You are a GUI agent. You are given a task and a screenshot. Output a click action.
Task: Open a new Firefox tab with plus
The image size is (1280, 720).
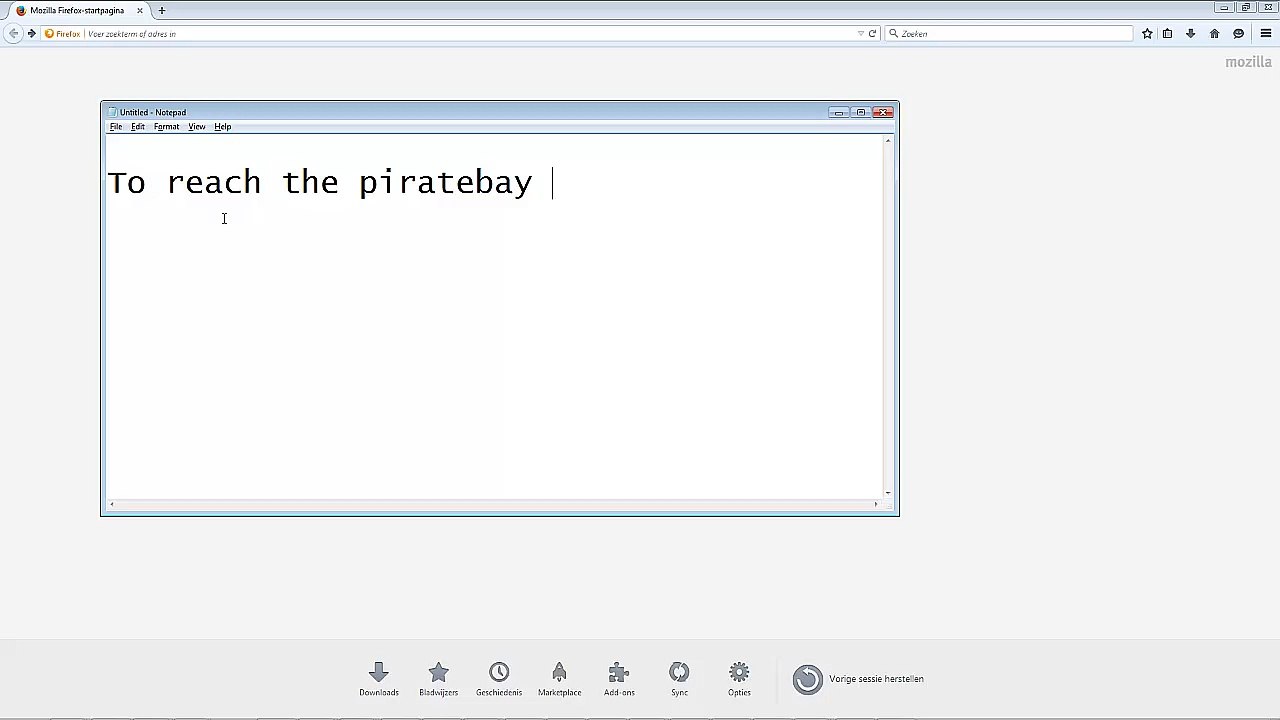point(161,10)
